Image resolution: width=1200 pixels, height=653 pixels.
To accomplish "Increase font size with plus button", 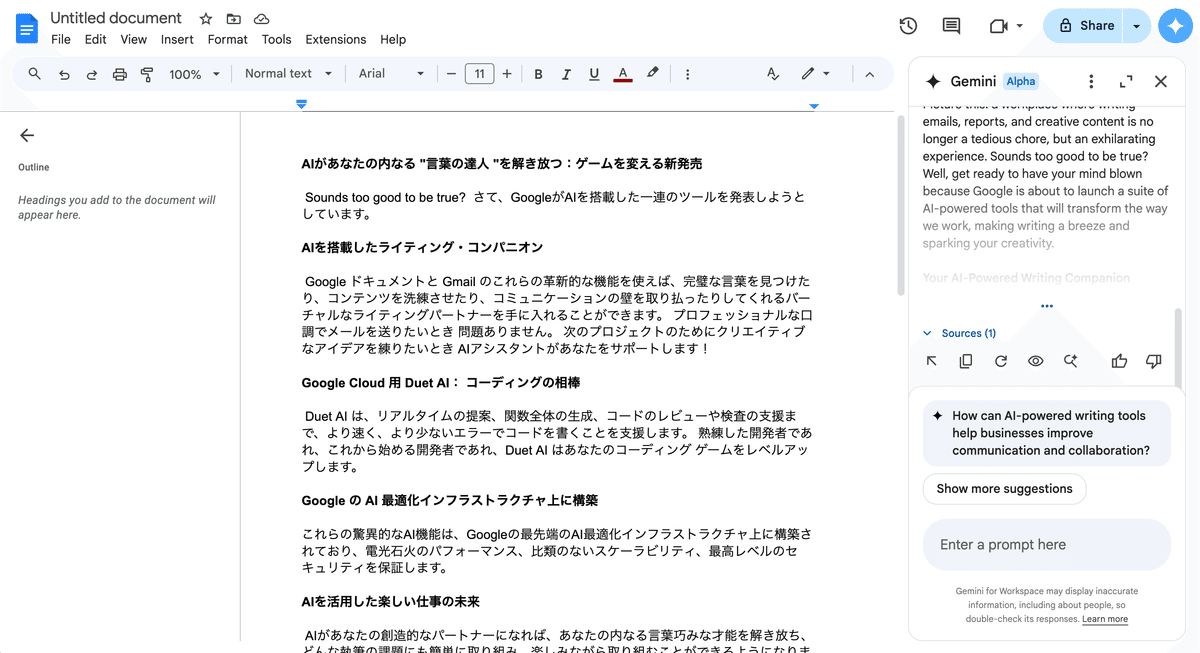I will coord(507,74).
